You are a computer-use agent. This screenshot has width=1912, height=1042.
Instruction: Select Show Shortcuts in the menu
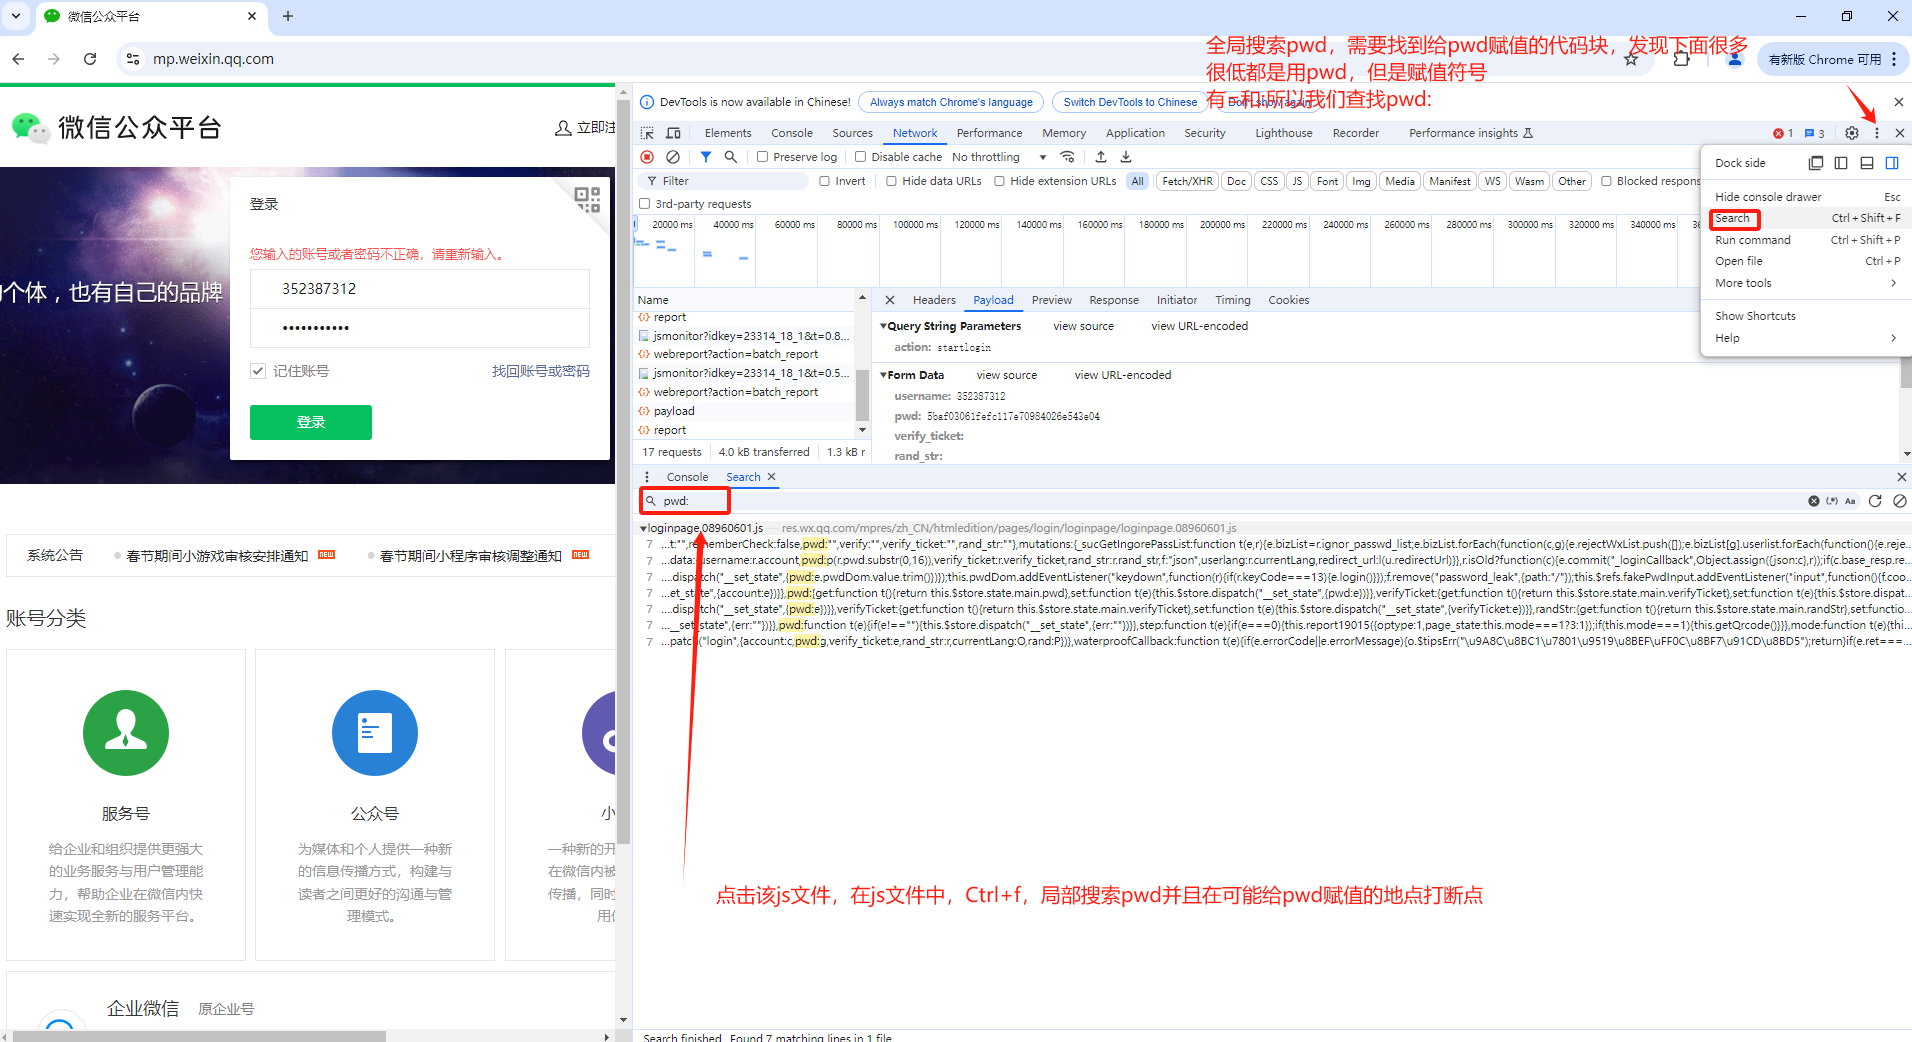click(1806, 316)
